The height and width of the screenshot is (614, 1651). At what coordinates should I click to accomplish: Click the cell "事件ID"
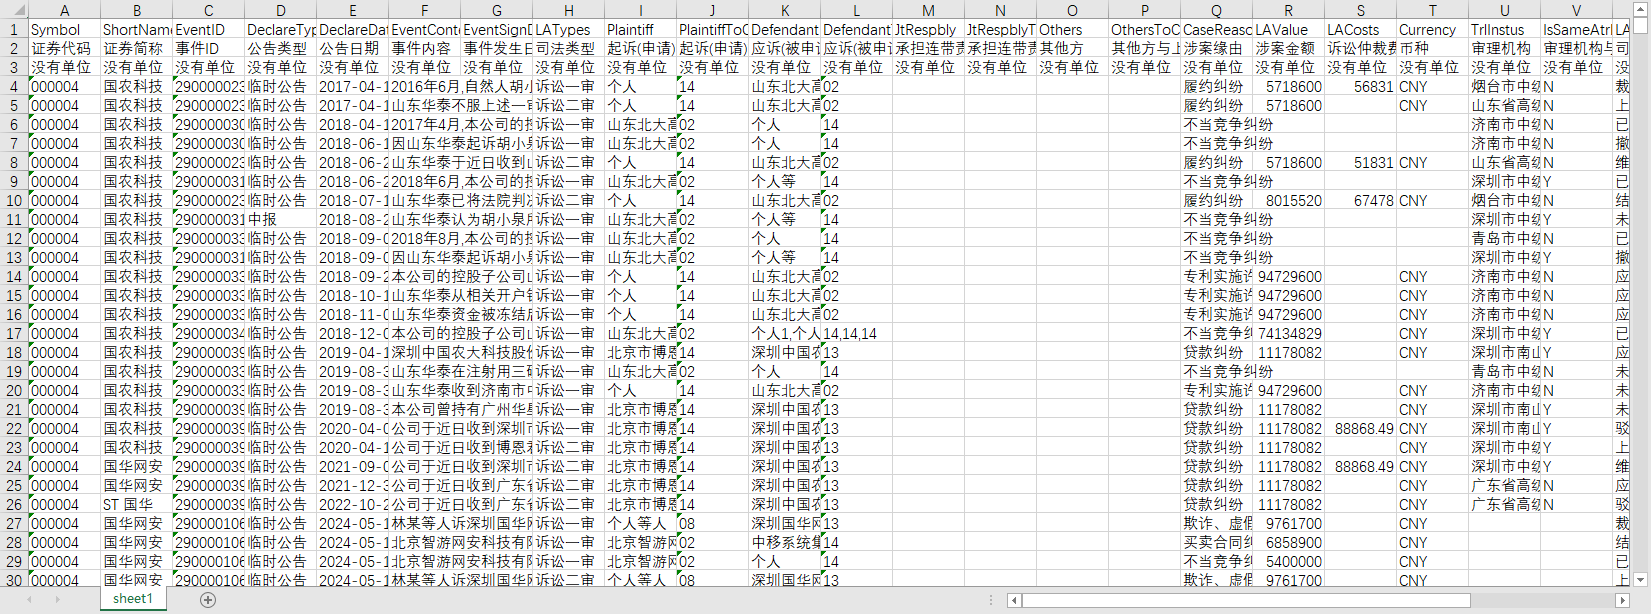coord(208,49)
